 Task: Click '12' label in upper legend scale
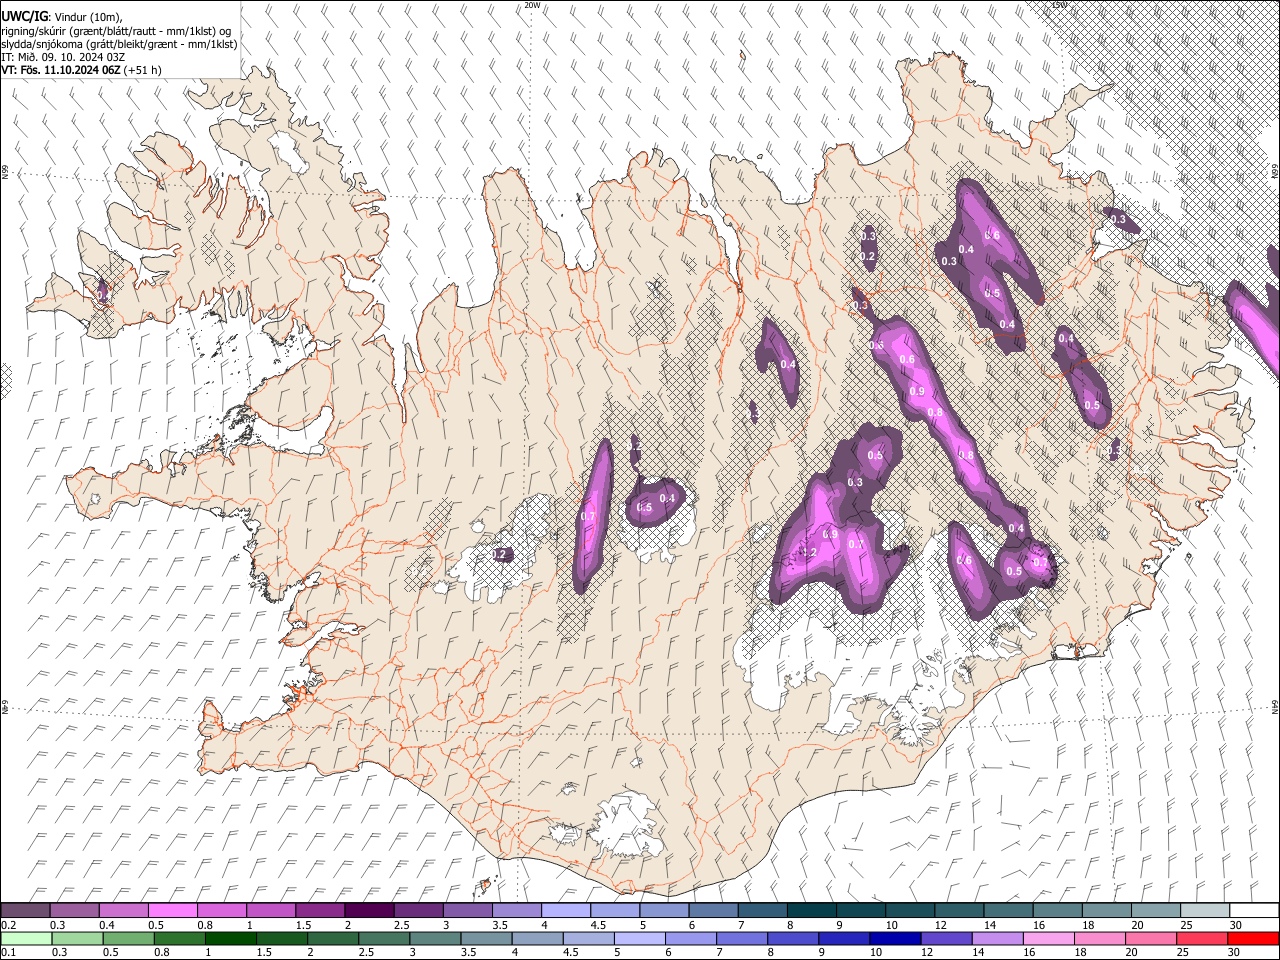(x=941, y=925)
